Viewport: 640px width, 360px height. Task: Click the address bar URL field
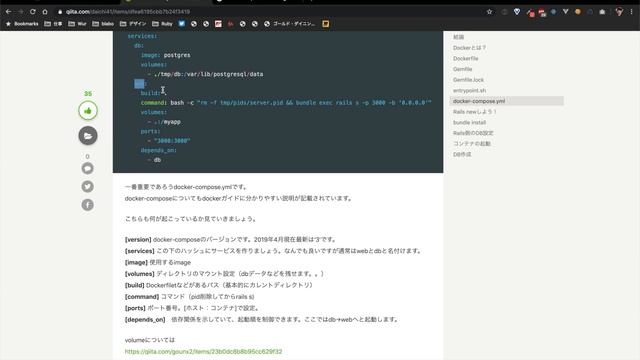[269, 12]
